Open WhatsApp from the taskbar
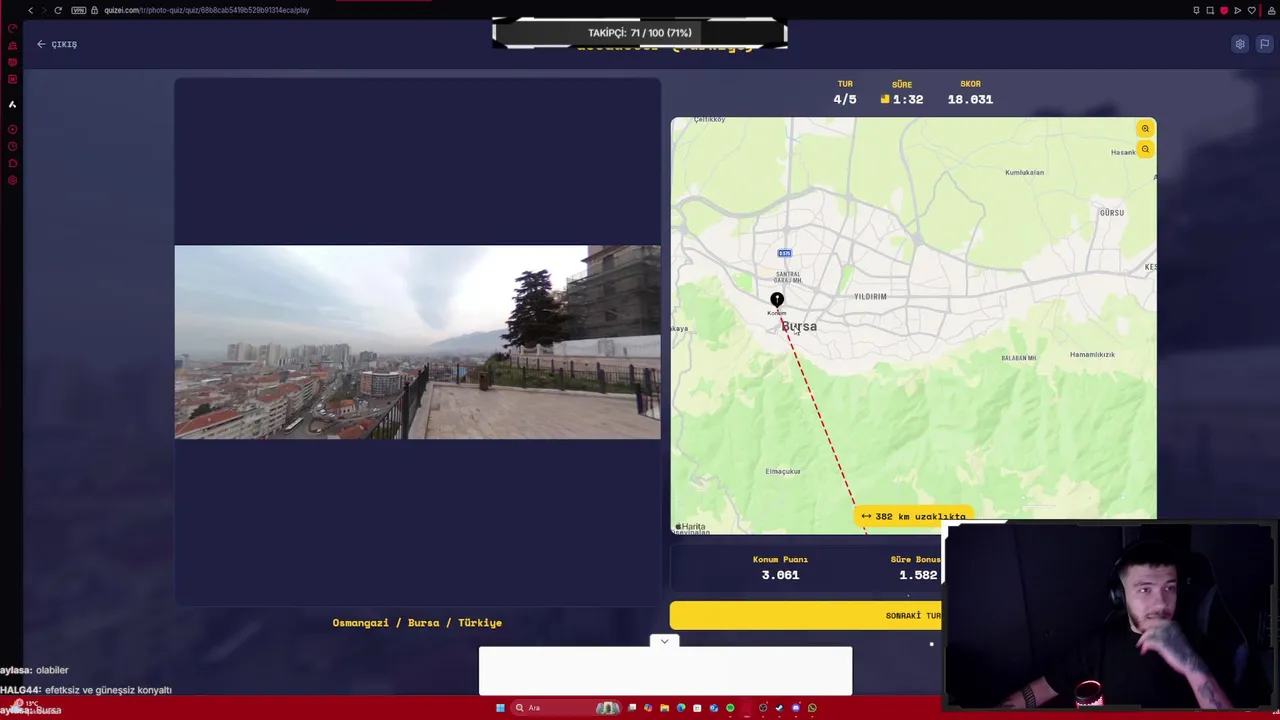The height and width of the screenshot is (720, 1280). pos(812,708)
